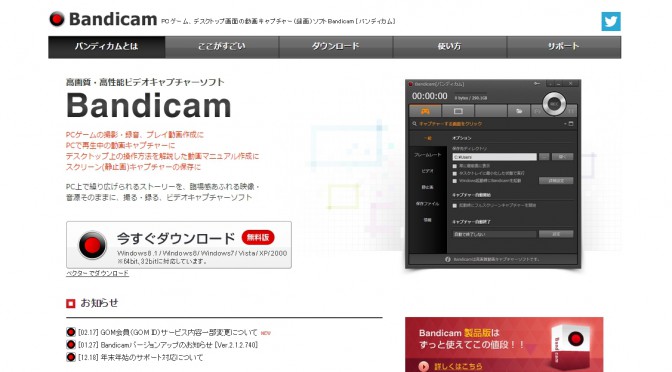672x372 pixels.
Task: Select 情報 tab in Bandicam sidebar
Action: [428, 220]
